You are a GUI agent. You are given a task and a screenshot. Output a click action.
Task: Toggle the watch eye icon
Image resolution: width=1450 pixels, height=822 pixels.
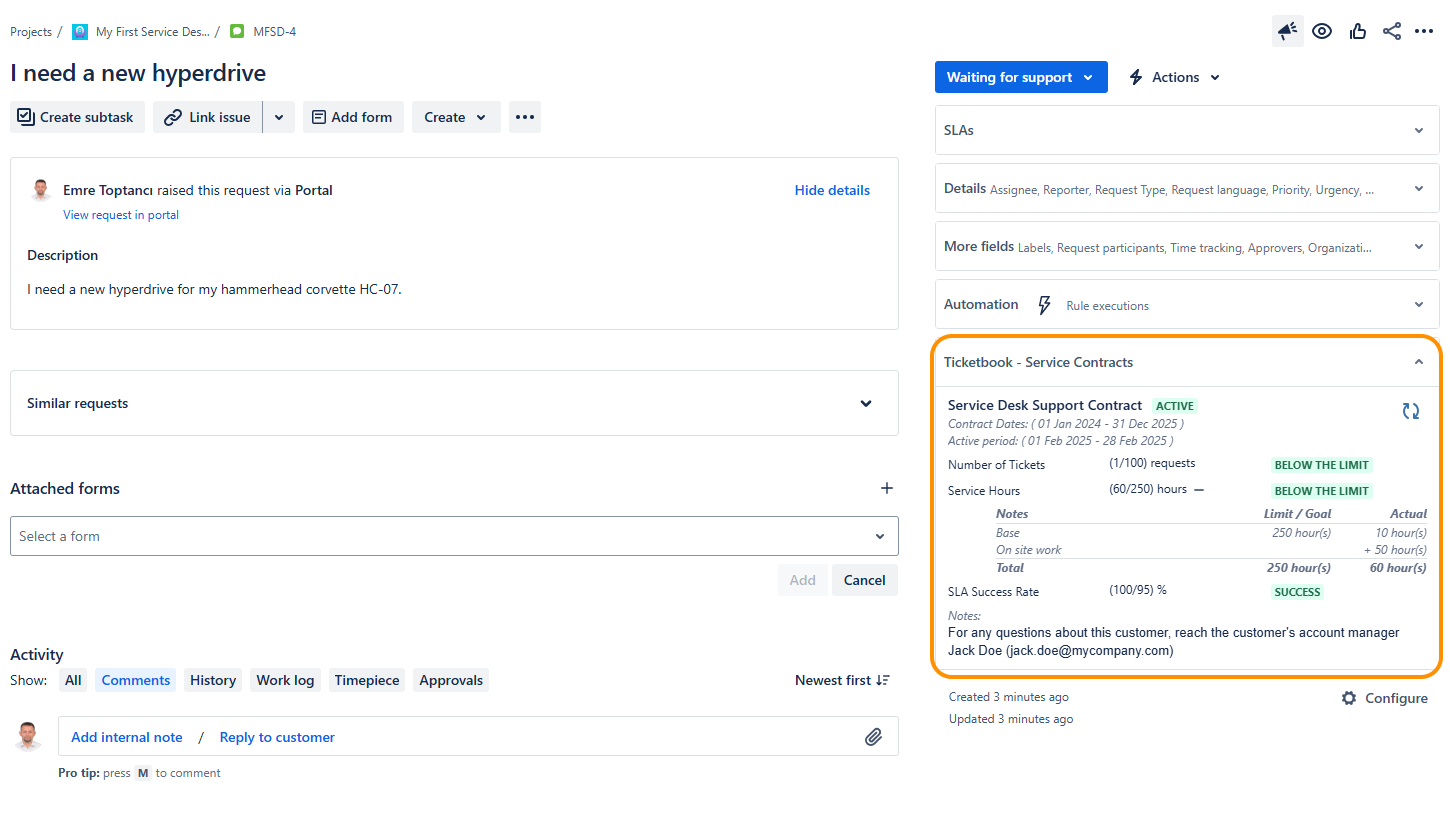(1322, 31)
